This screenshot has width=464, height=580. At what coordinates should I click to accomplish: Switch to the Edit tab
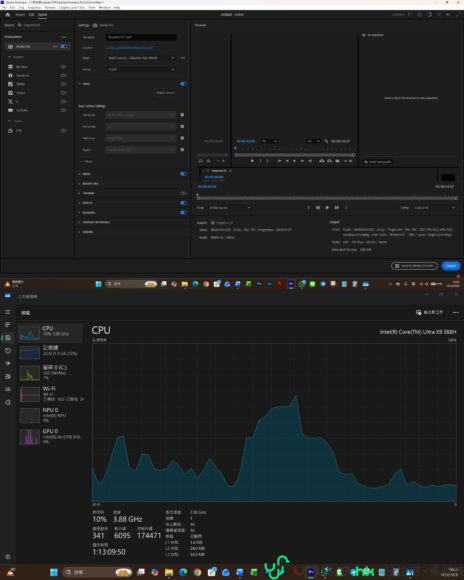pyautogui.click(x=31, y=14)
